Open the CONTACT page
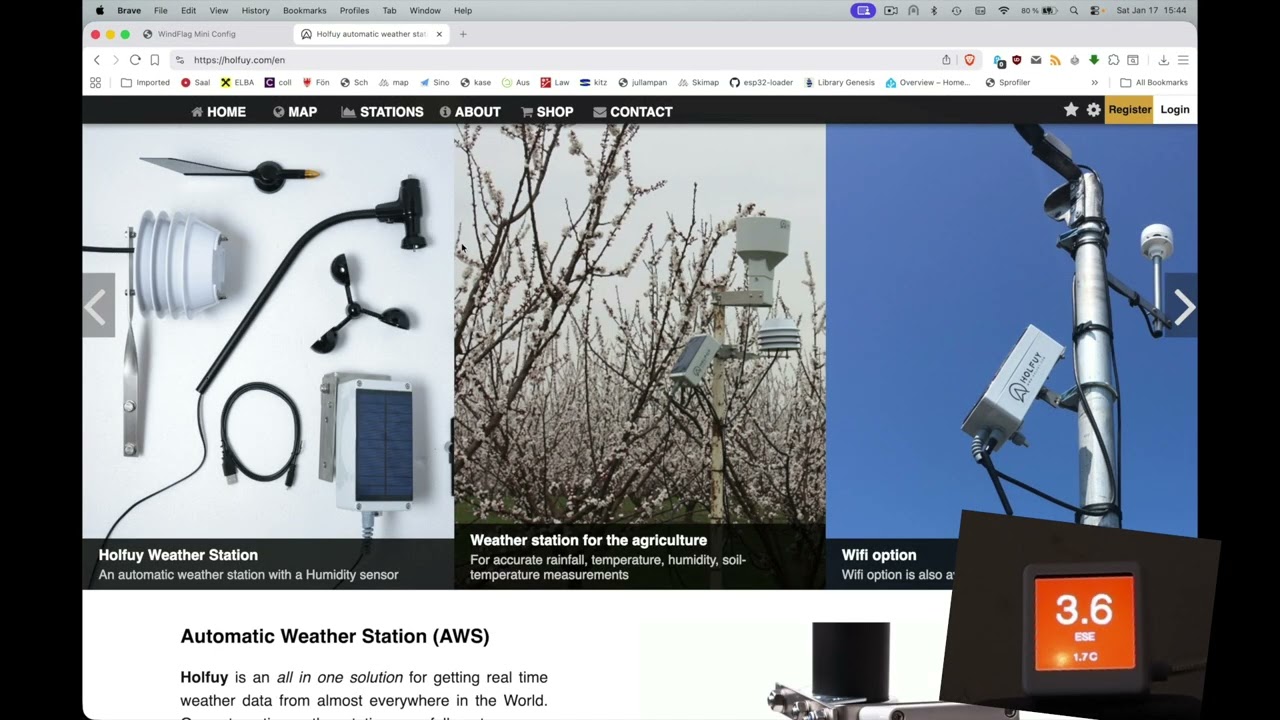The height and width of the screenshot is (720, 1280). (633, 112)
